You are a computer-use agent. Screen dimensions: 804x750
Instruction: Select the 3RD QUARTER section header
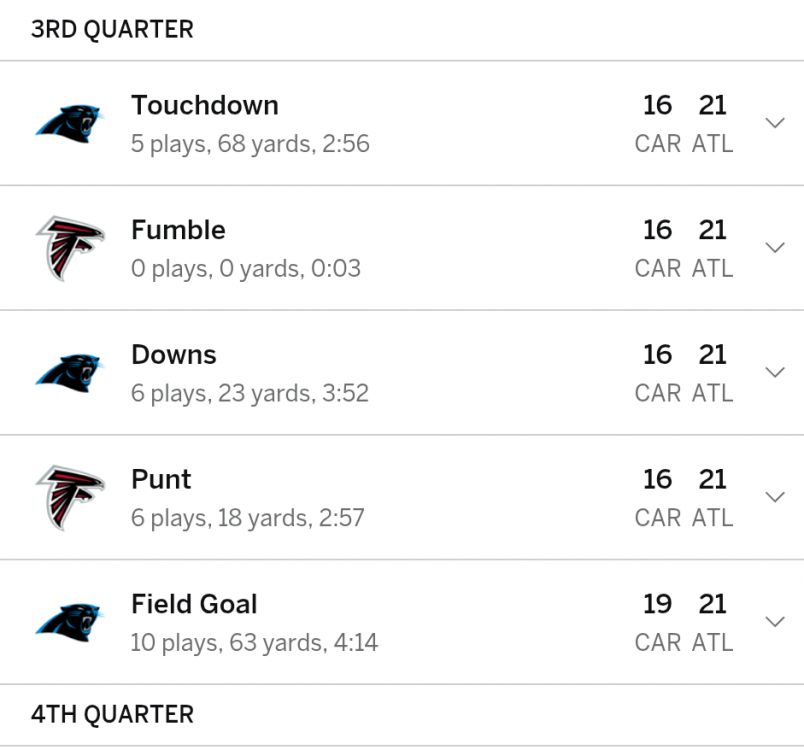112,30
